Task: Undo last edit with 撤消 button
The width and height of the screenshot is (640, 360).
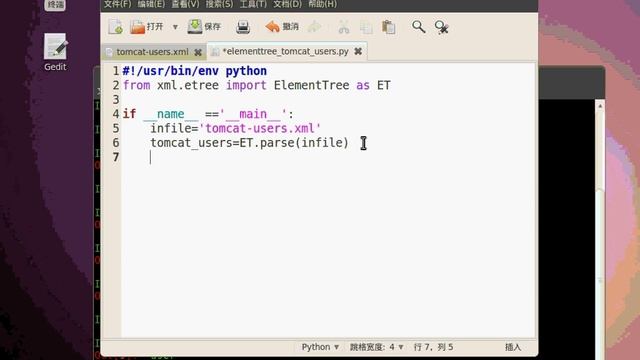Action: tap(282, 27)
